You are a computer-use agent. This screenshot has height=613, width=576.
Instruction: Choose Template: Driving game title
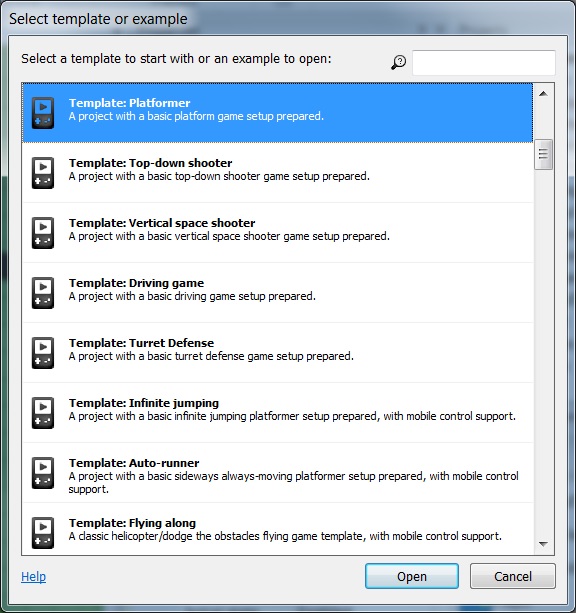[x=136, y=283]
